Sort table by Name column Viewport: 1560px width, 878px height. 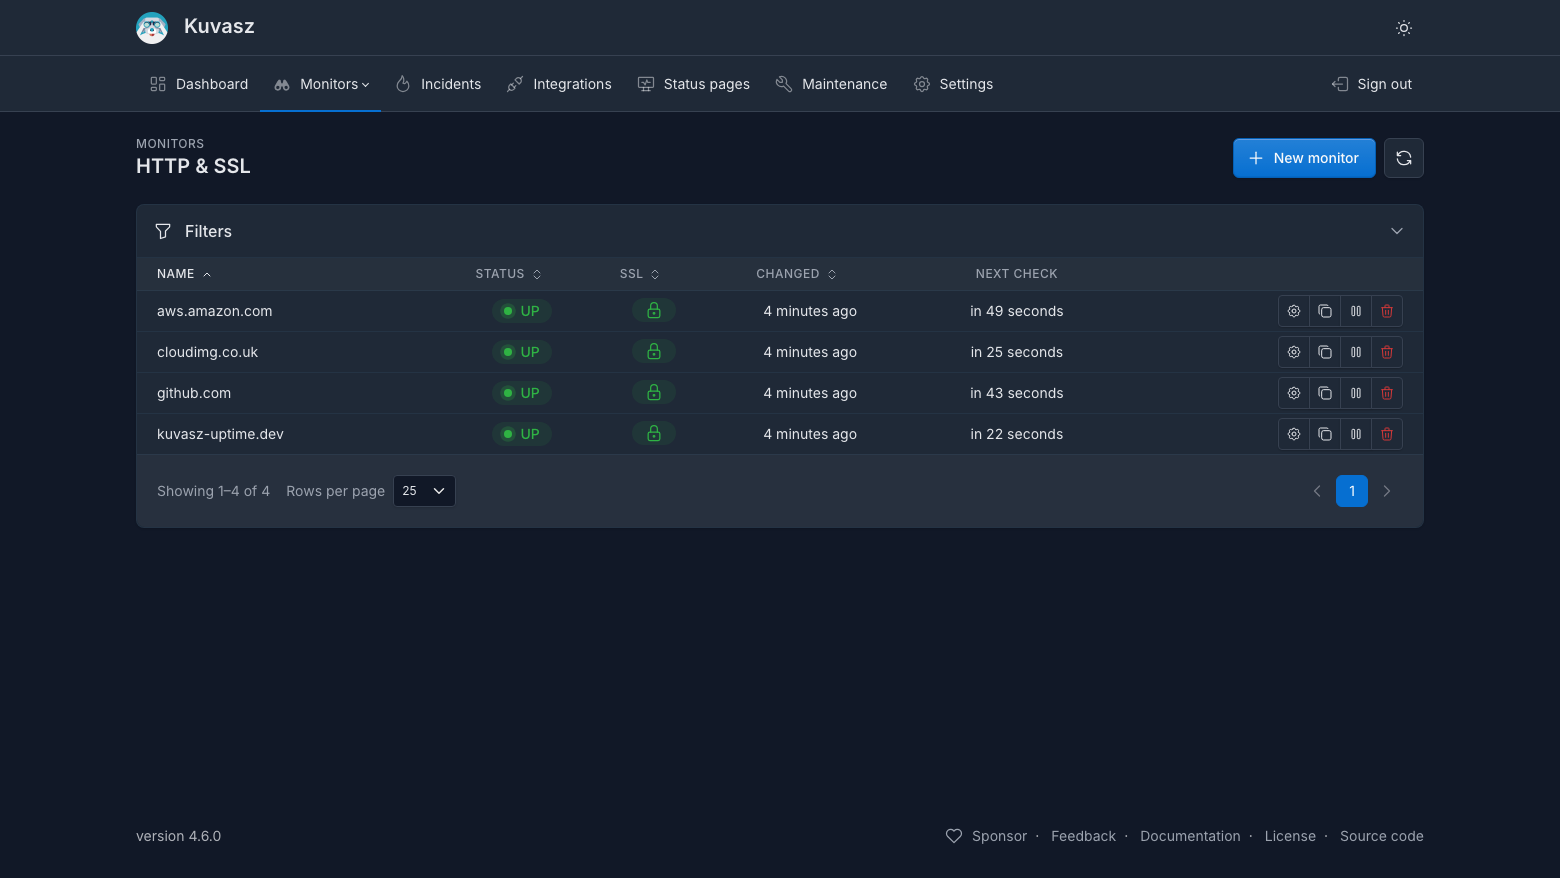click(x=184, y=274)
